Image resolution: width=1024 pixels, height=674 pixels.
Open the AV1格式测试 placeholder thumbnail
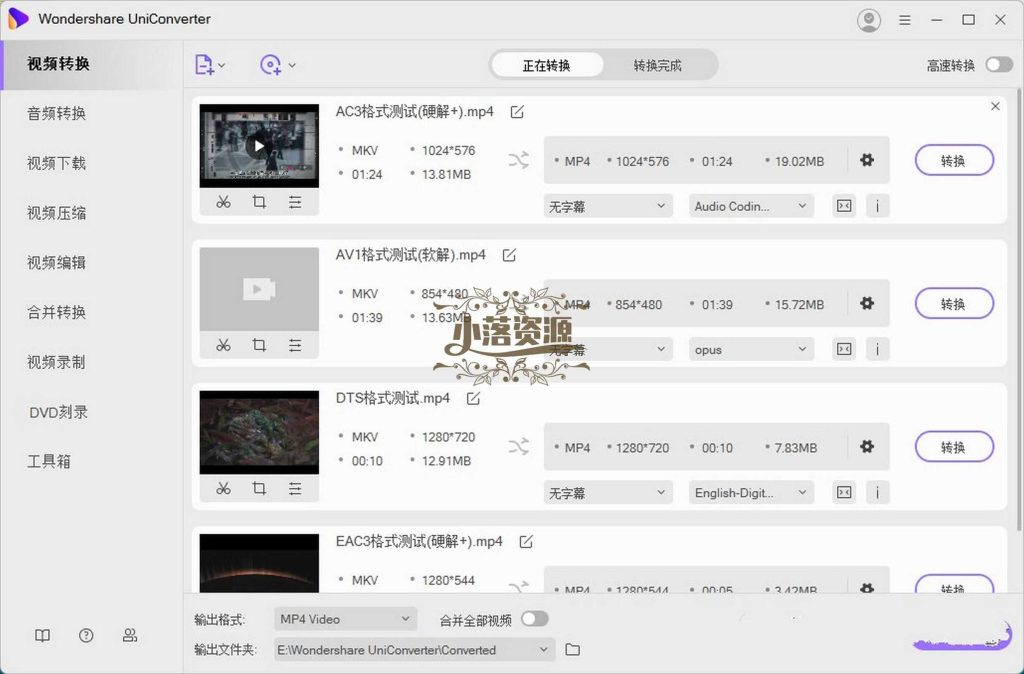pyautogui.click(x=259, y=289)
